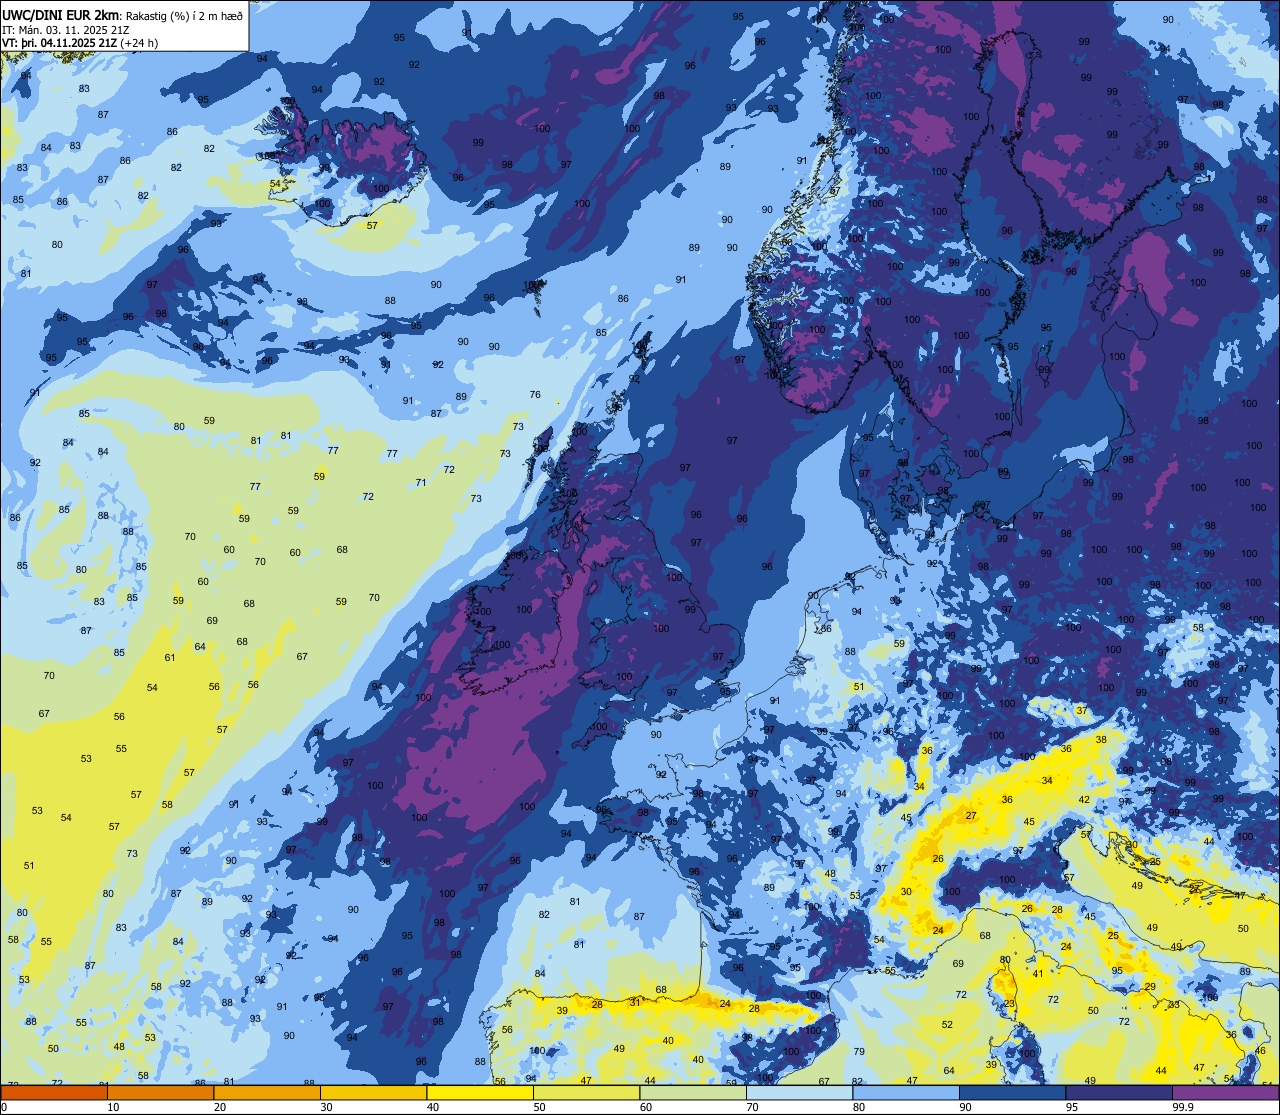This screenshot has height=1115, width=1280.
Task: Select the legend swatch between 80 and 90
Action: [906, 1093]
